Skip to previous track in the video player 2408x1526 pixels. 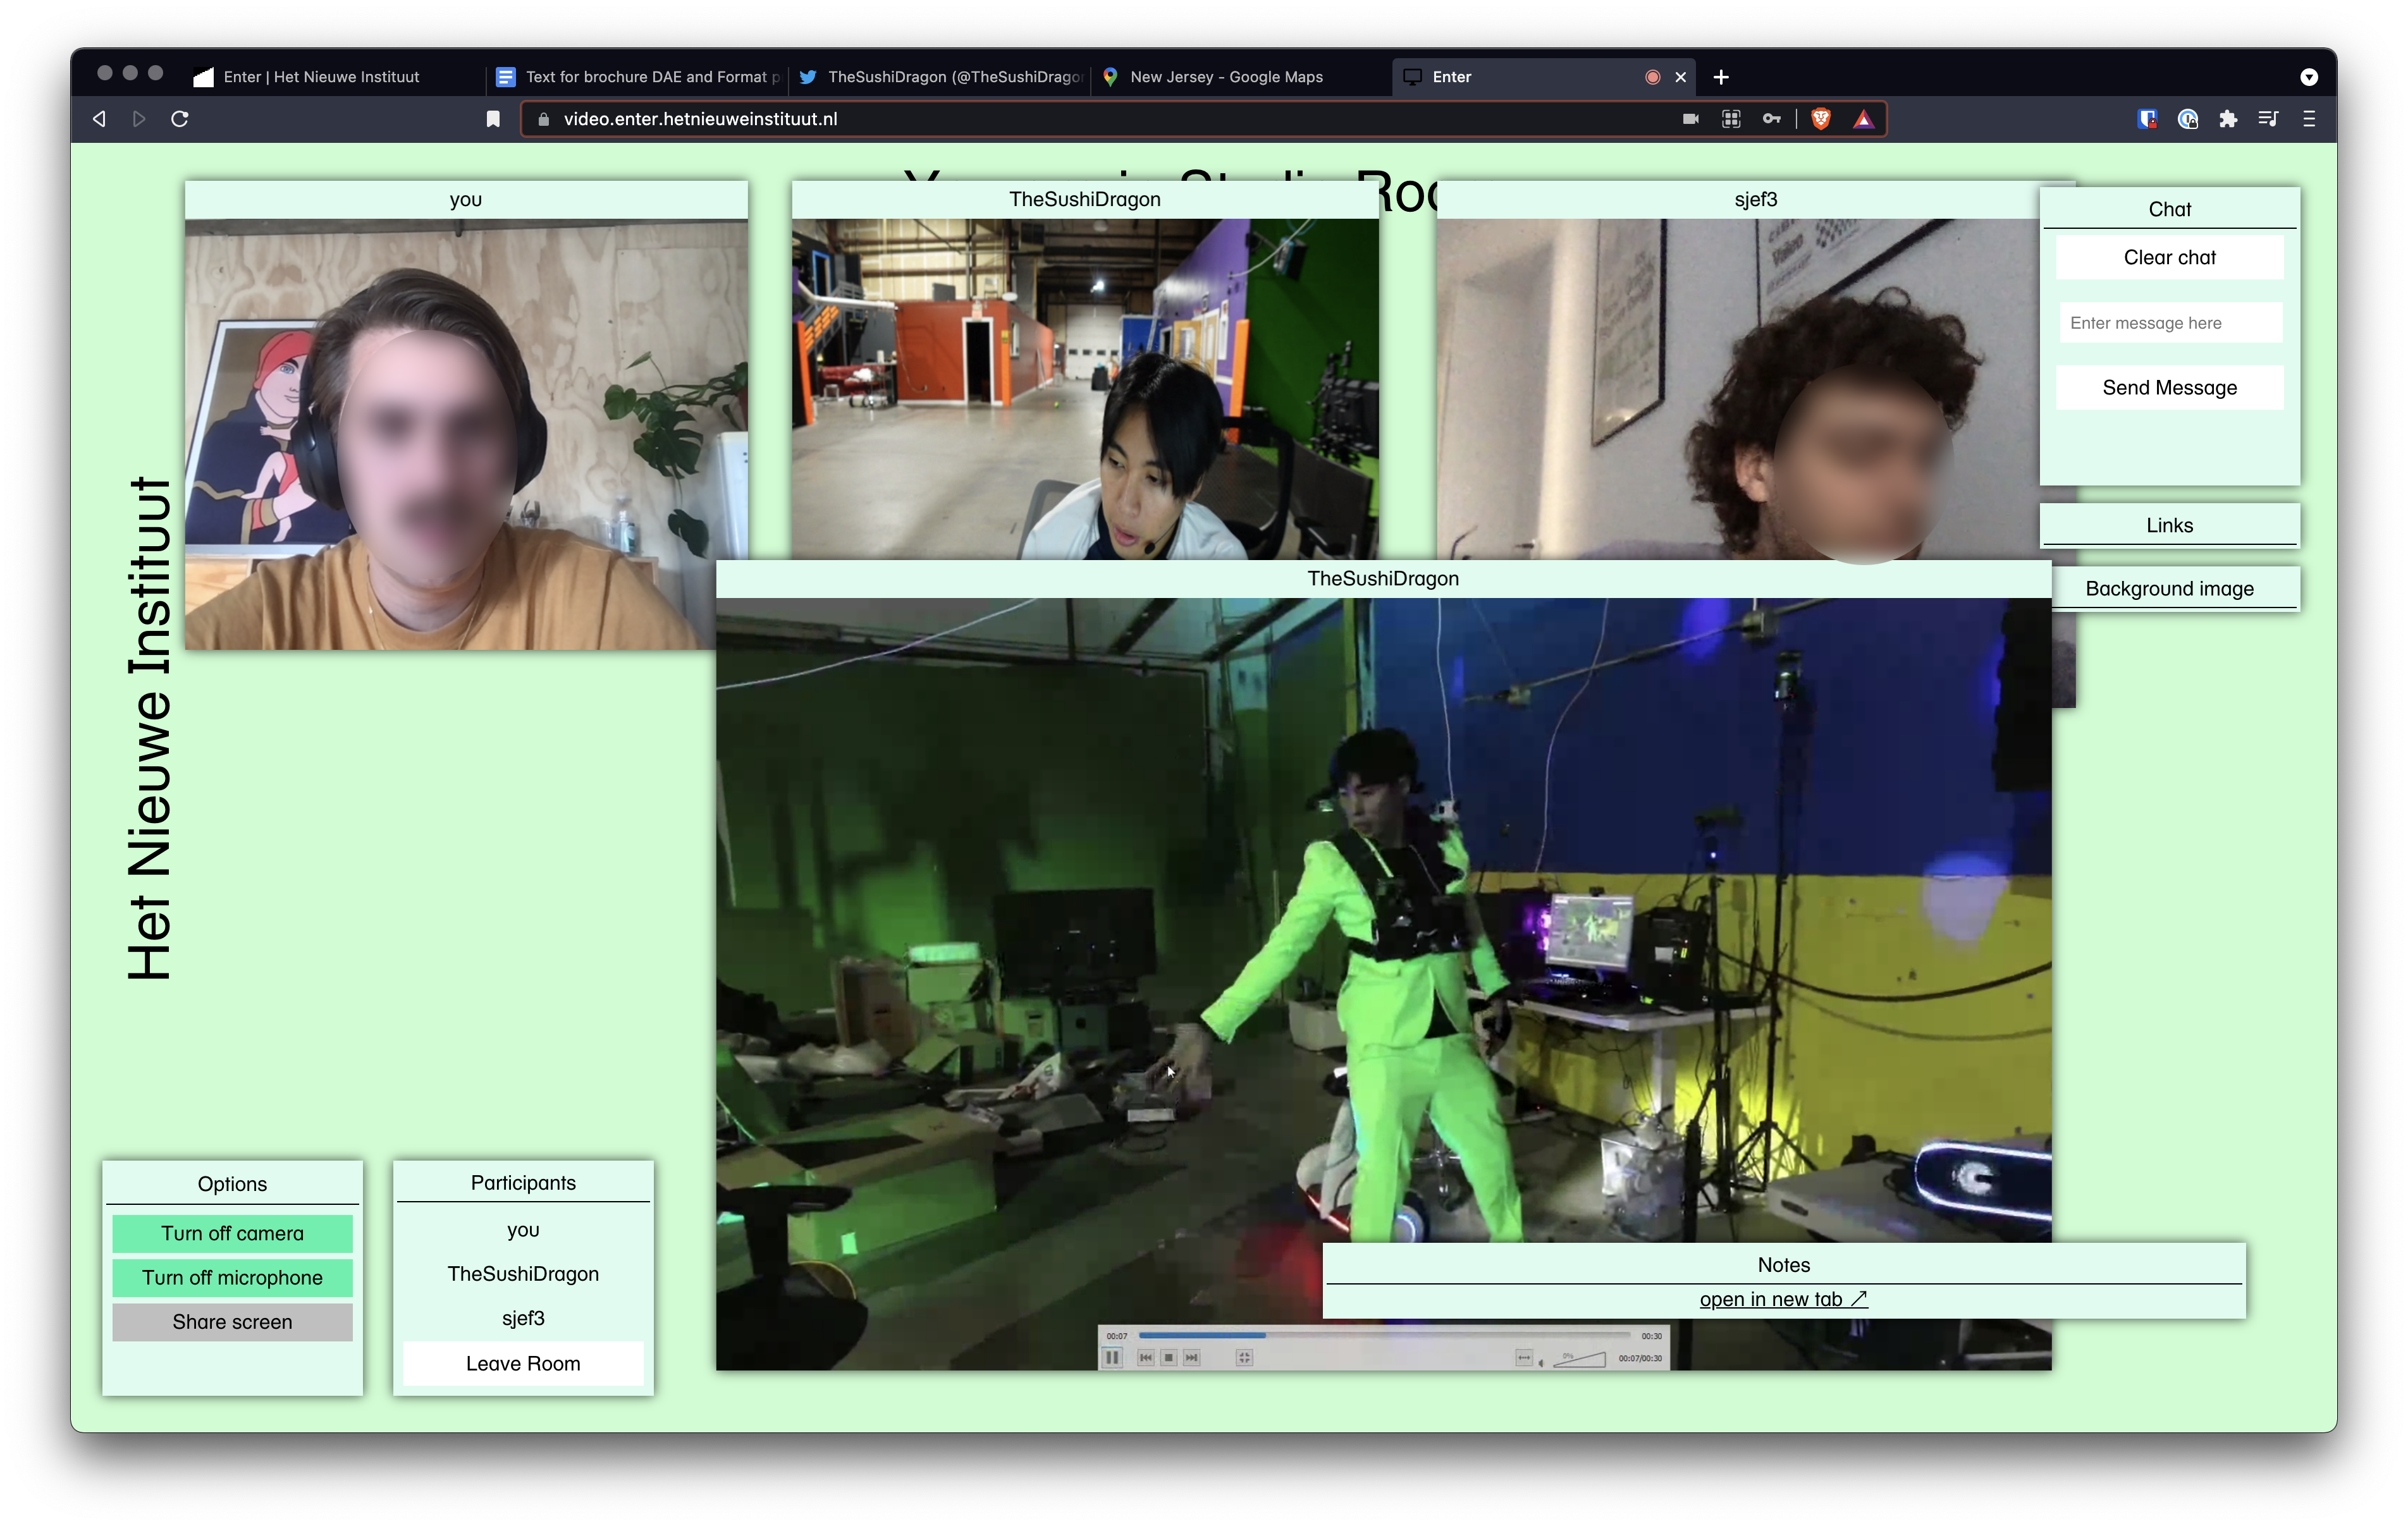pyautogui.click(x=1146, y=1357)
